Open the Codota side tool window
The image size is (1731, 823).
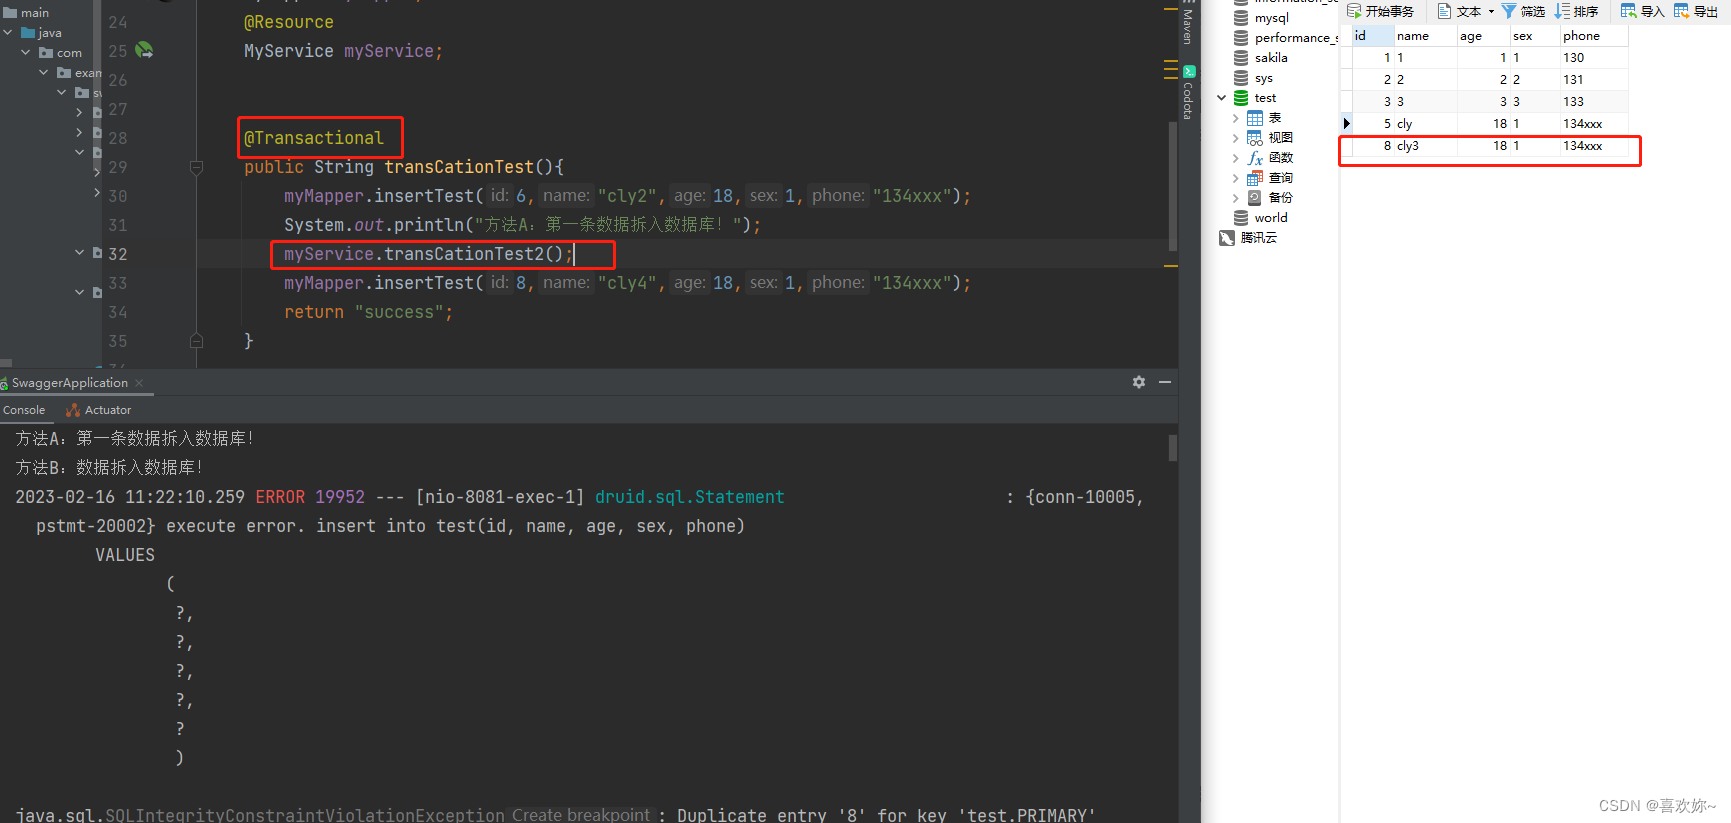pos(1188,93)
